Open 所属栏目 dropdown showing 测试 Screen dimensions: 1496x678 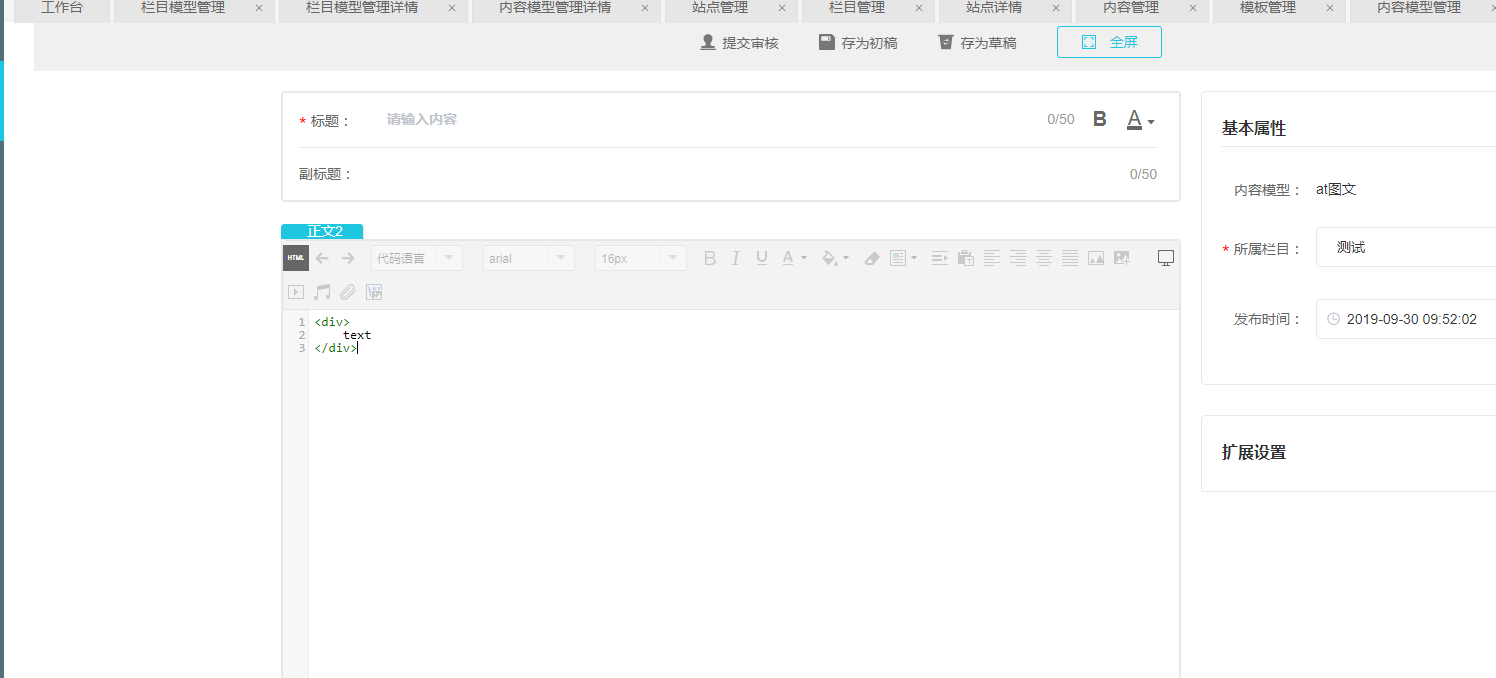pos(1406,247)
